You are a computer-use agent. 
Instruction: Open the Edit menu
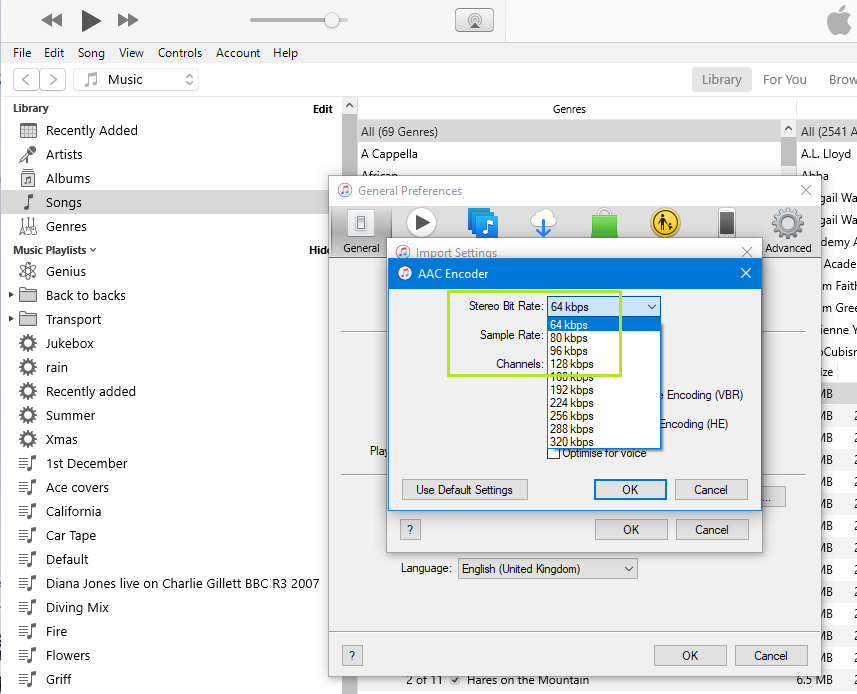point(54,53)
